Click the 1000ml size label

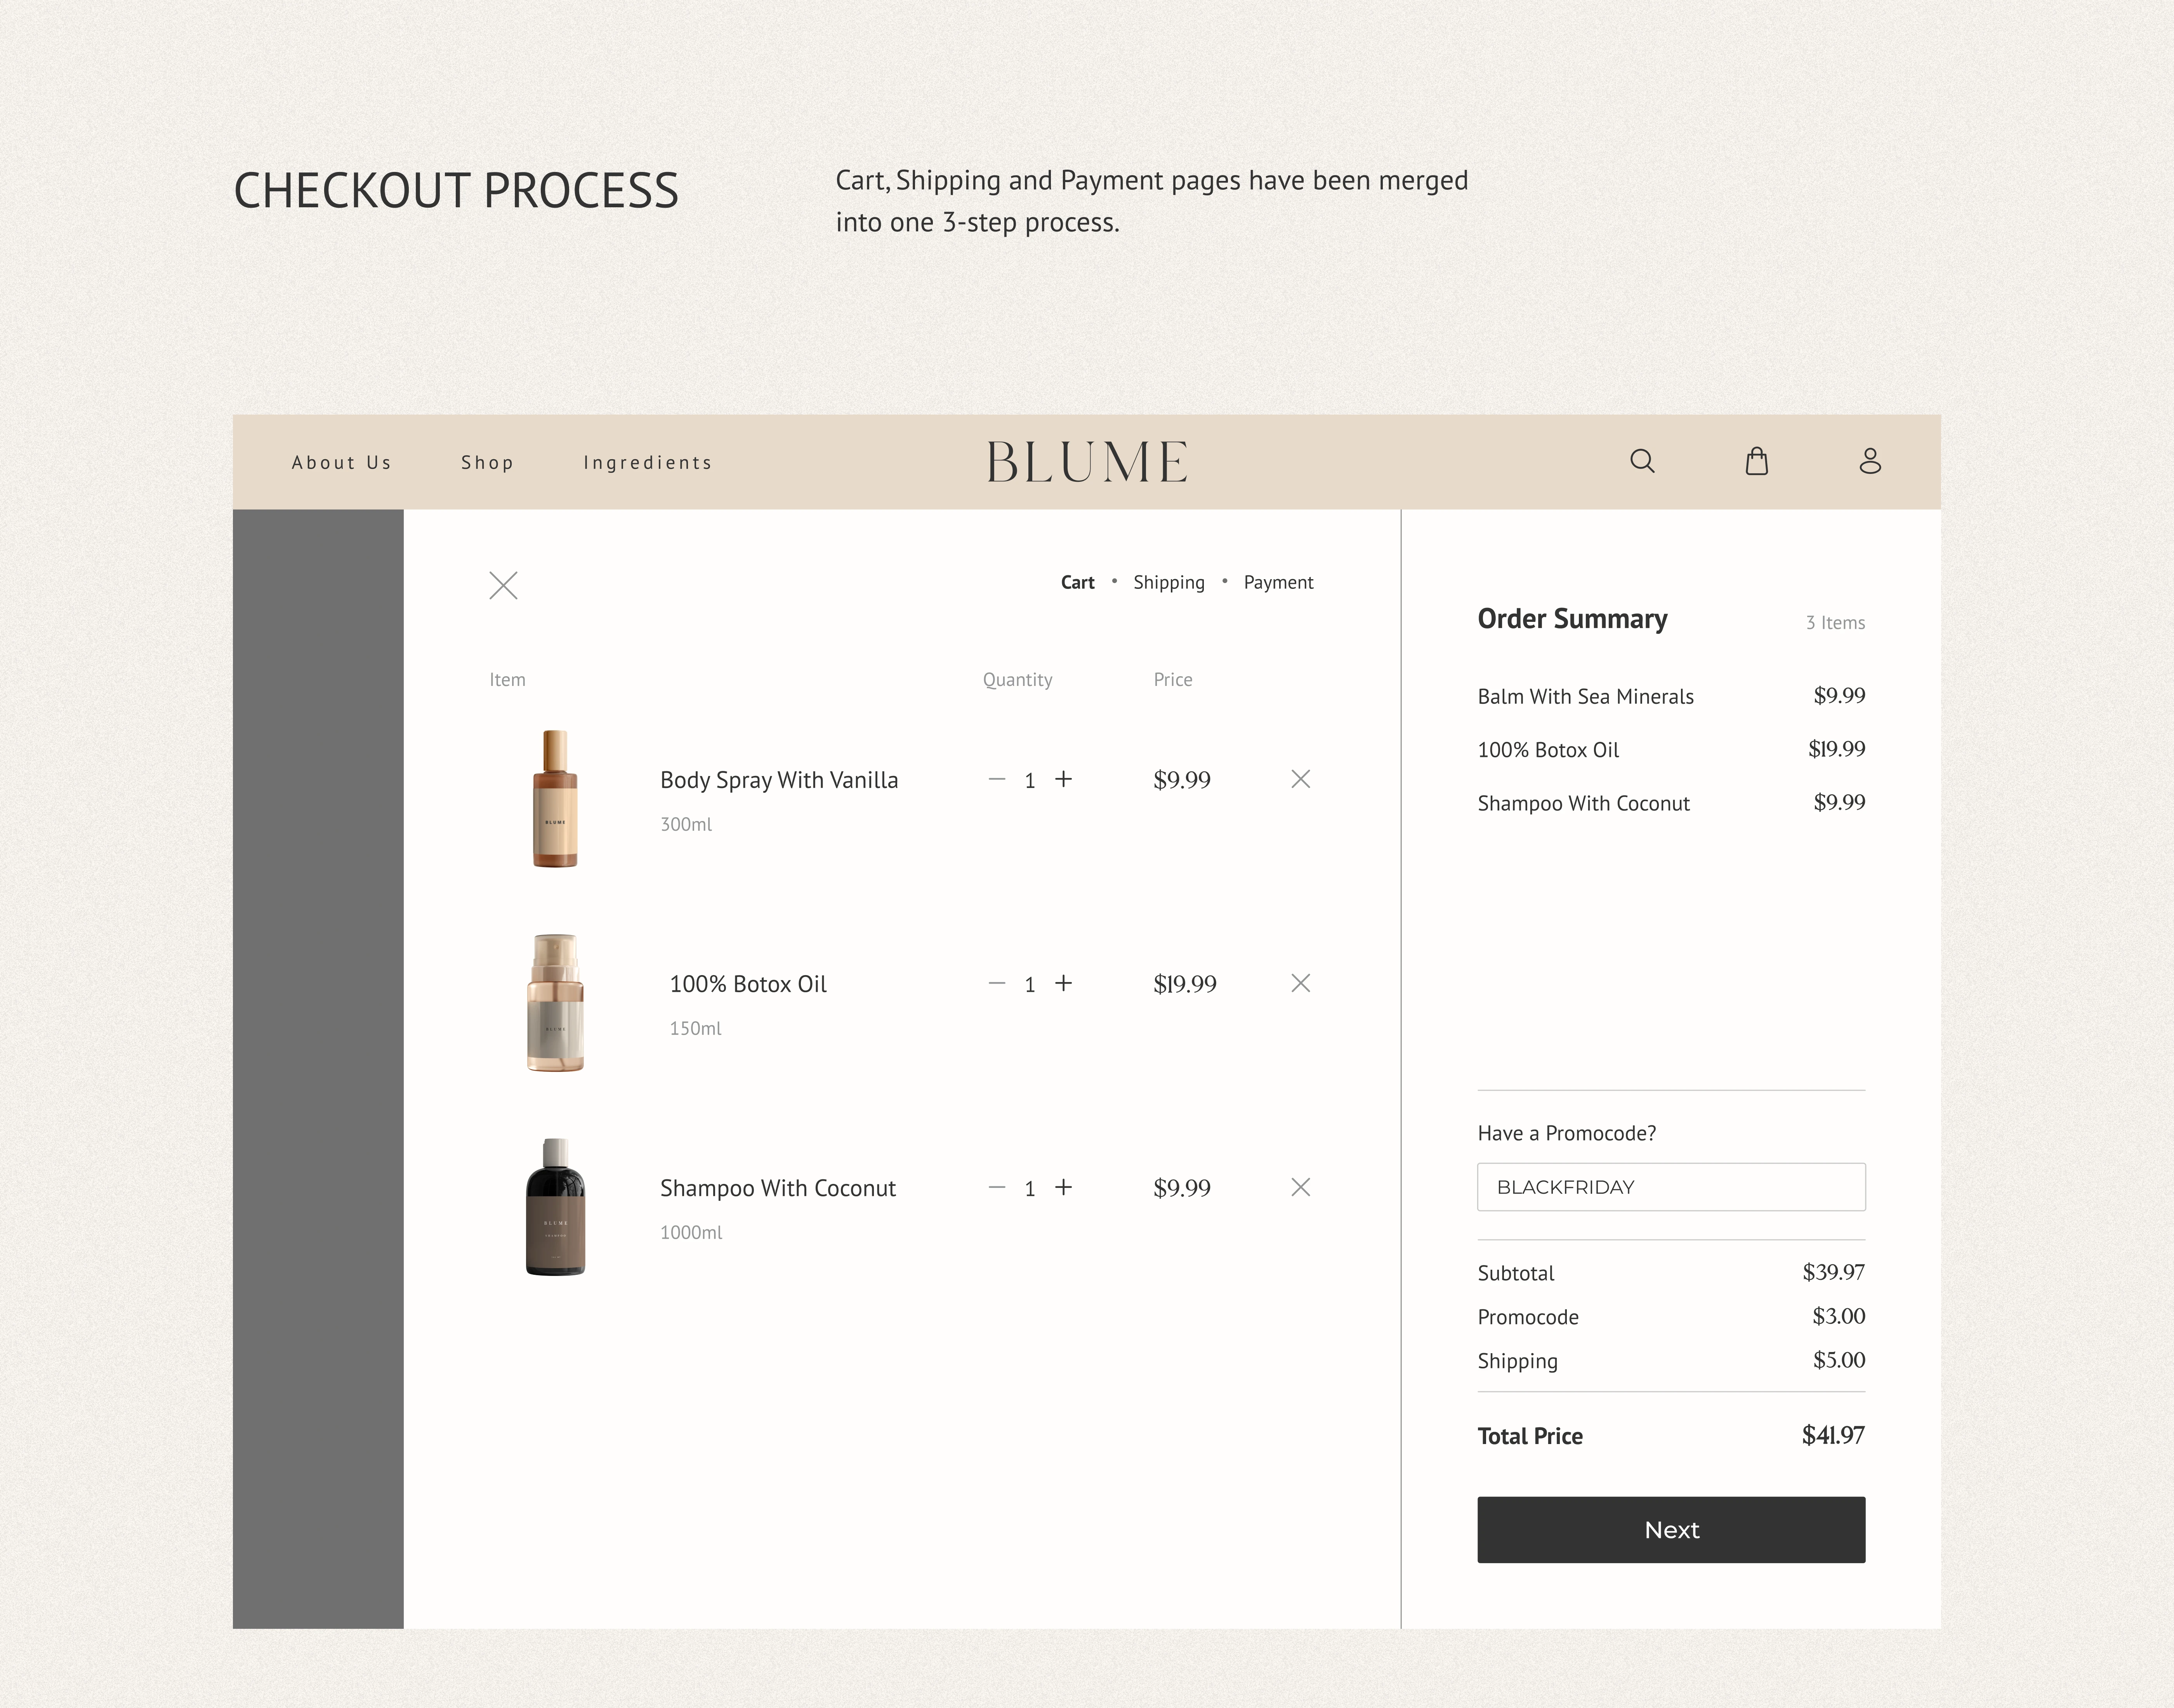coord(691,1232)
